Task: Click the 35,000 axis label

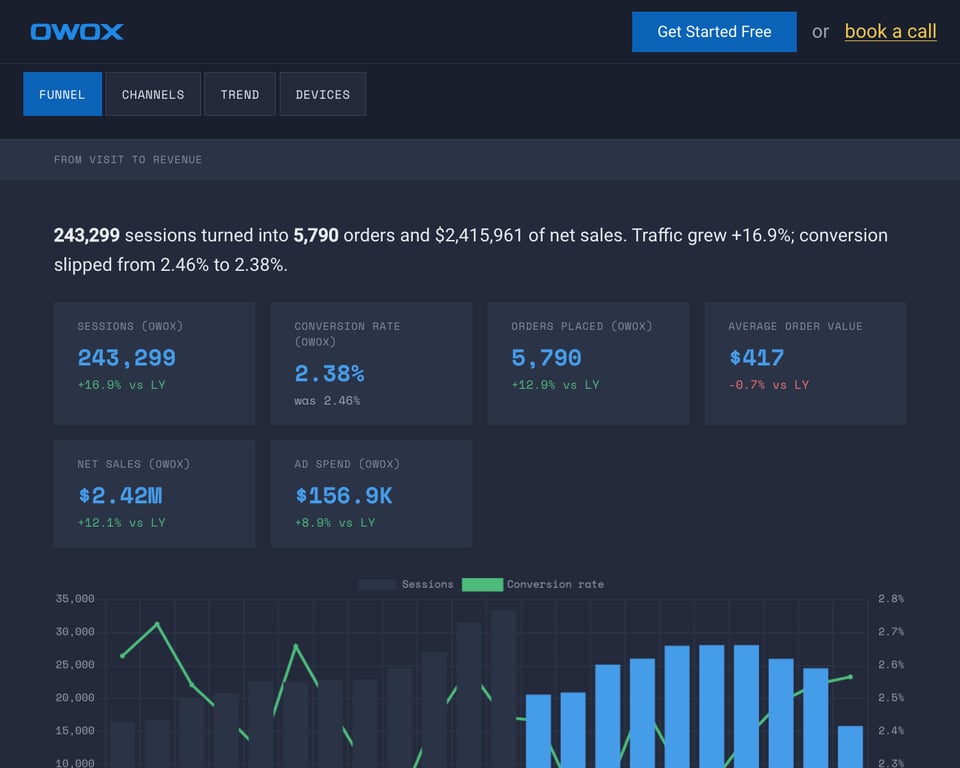Action: [75, 598]
